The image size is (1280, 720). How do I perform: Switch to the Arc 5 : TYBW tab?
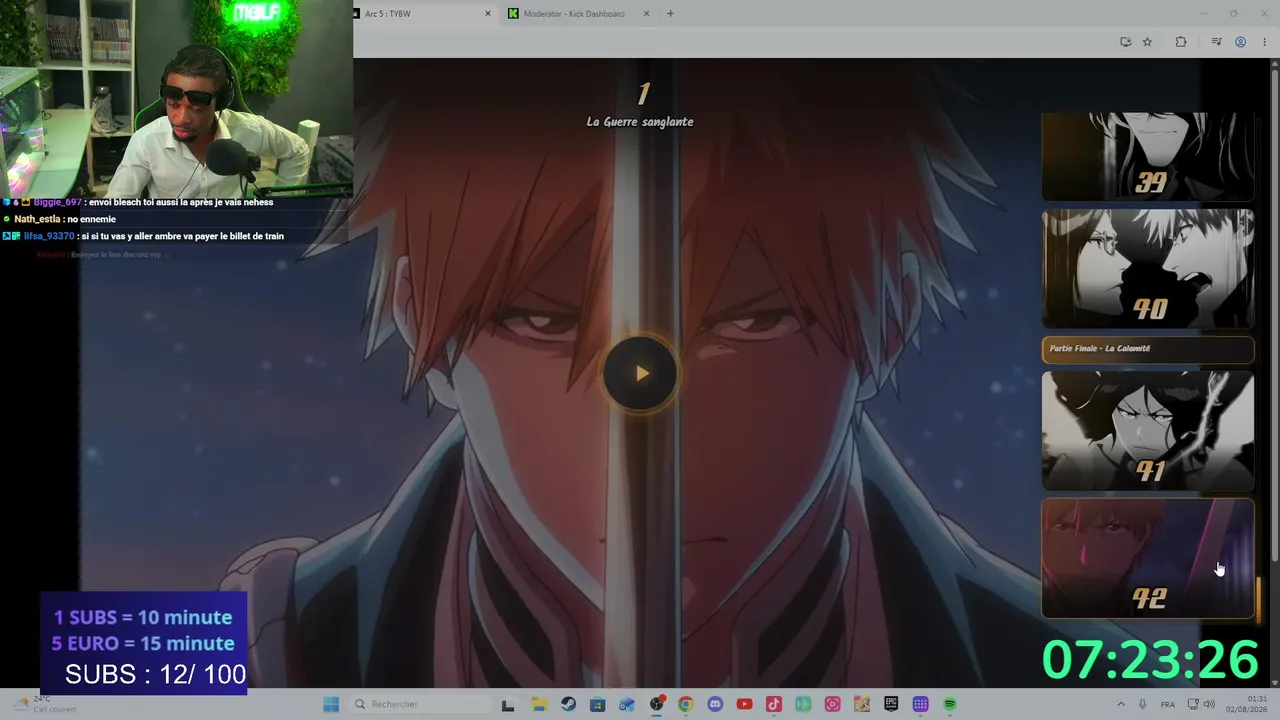420,14
